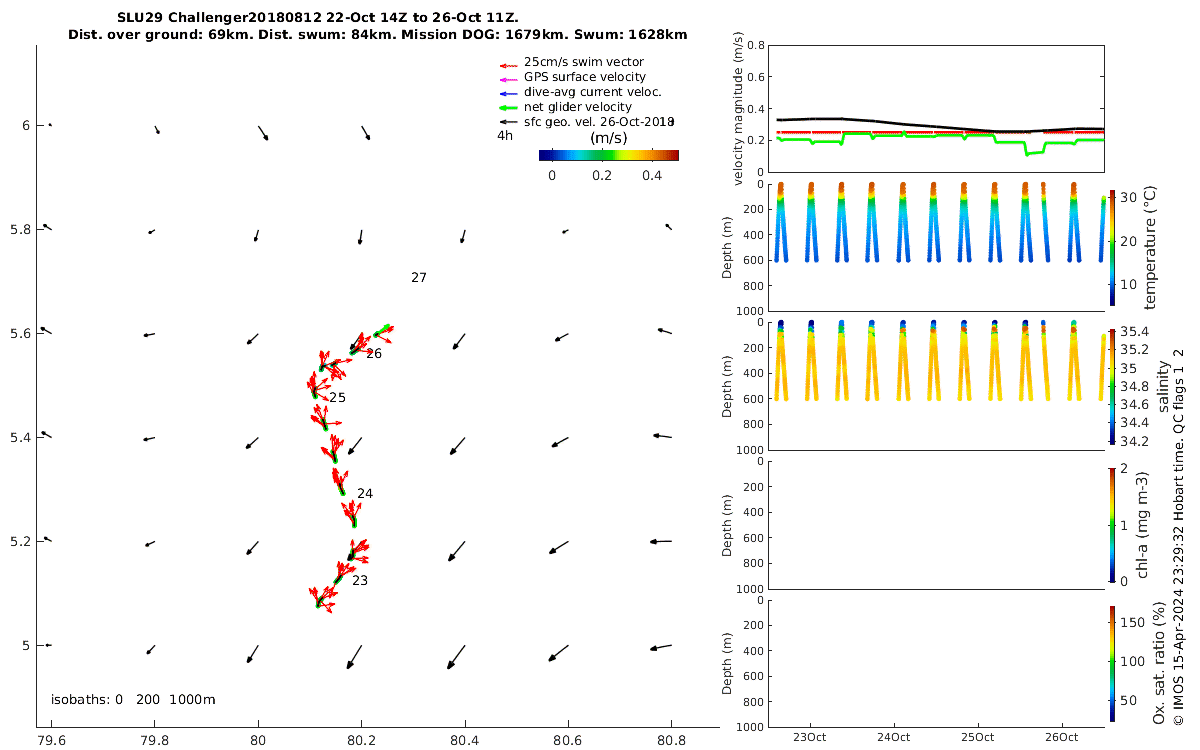Click the 'Depth (m)' label of the chl-a panel
Image resolution: width=1200 pixels, height=750 pixels.
(727, 525)
